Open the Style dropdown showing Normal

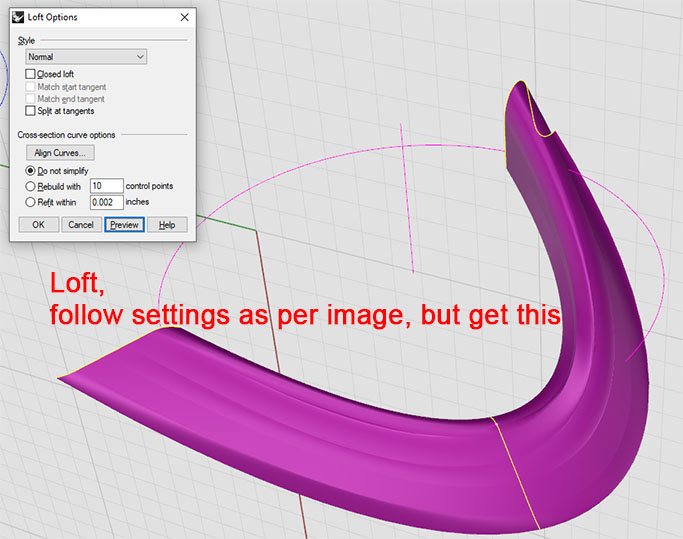[86, 57]
